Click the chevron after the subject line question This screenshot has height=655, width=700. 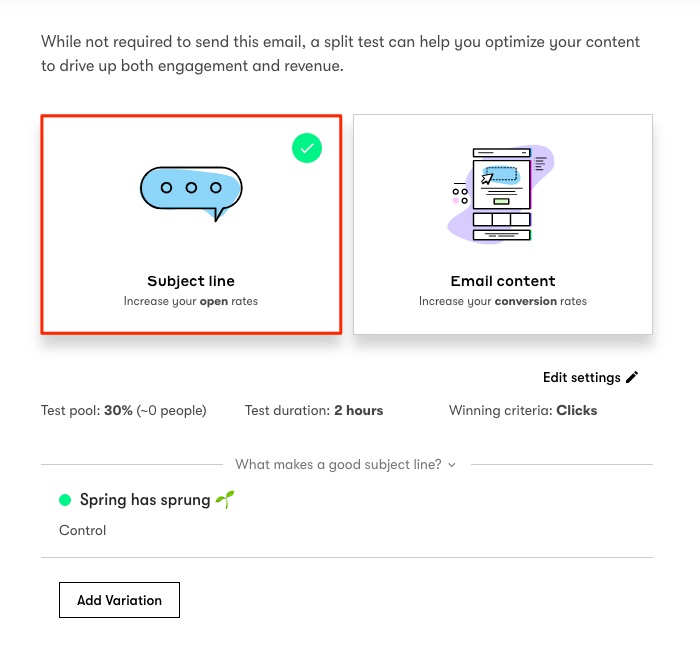click(x=452, y=465)
